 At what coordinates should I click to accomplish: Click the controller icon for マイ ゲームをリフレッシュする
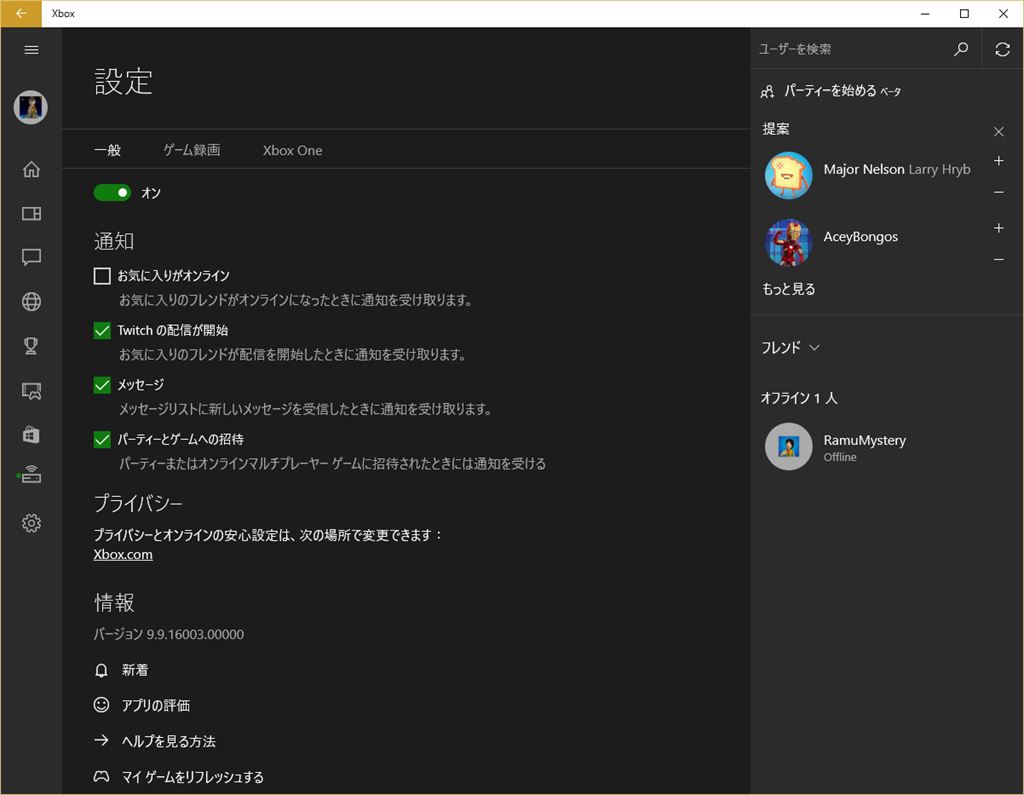click(x=101, y=776)
